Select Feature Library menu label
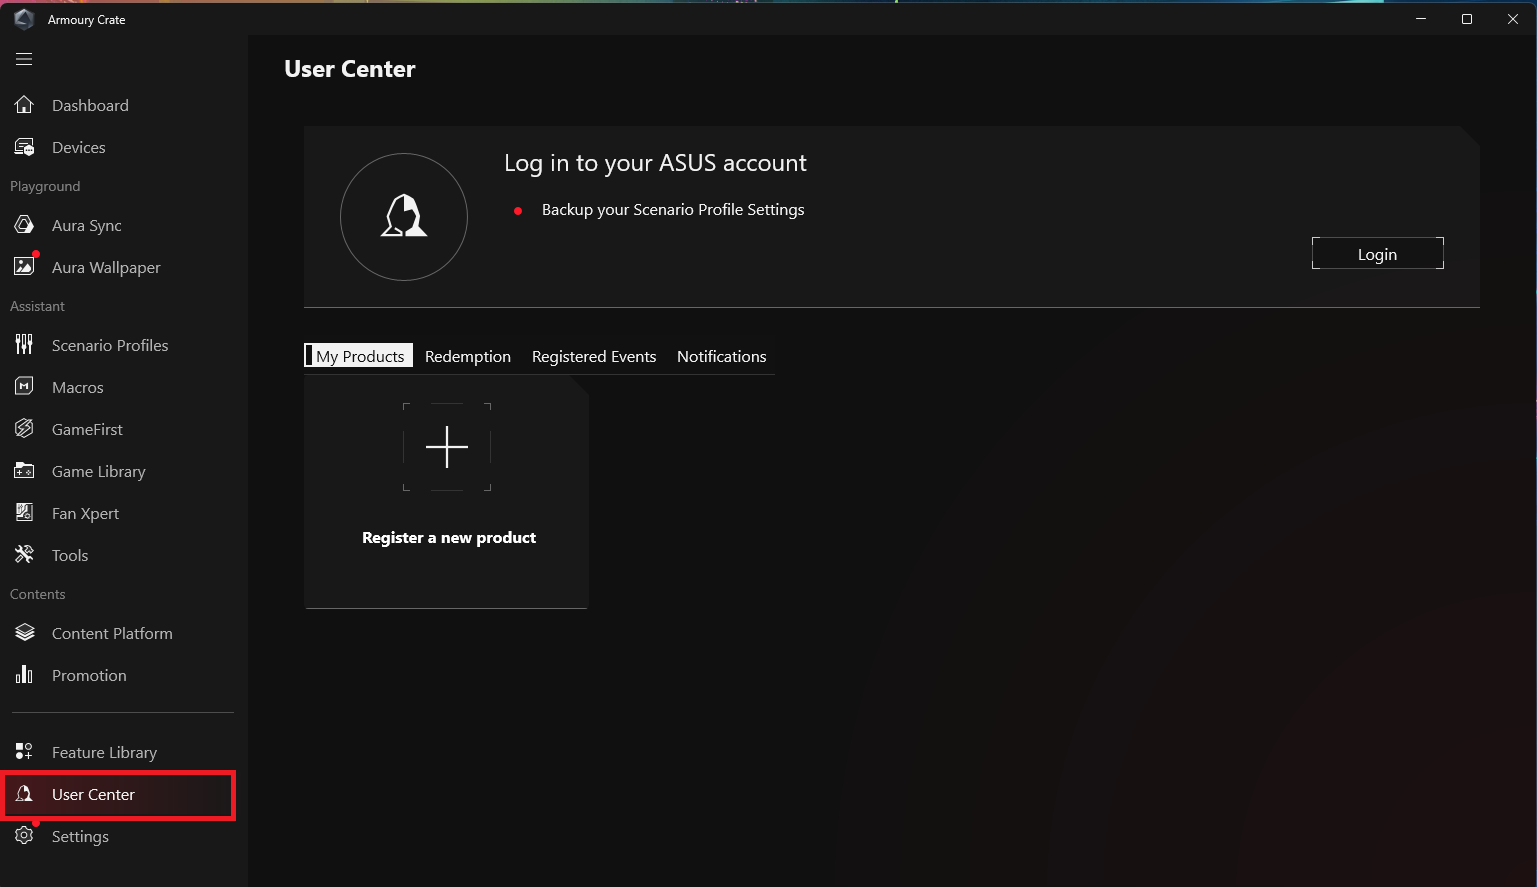The width and height of the screenshot is (1537, 887). click(105, 752)
